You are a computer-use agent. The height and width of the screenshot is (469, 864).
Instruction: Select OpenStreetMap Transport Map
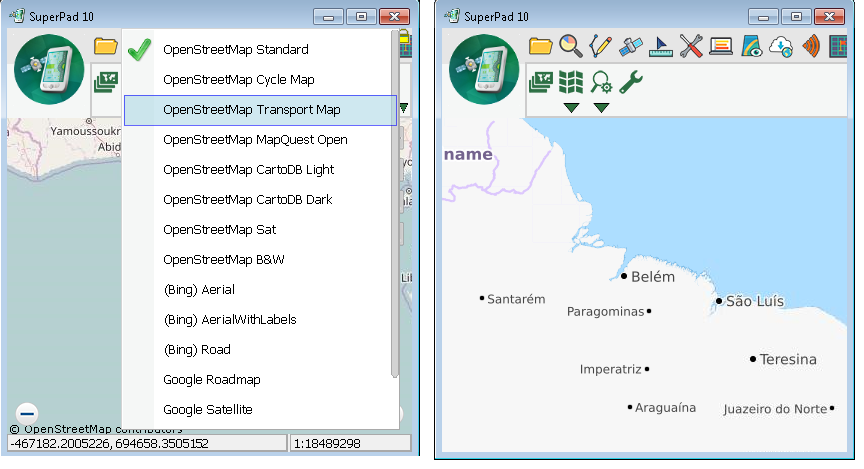(260, 110)
